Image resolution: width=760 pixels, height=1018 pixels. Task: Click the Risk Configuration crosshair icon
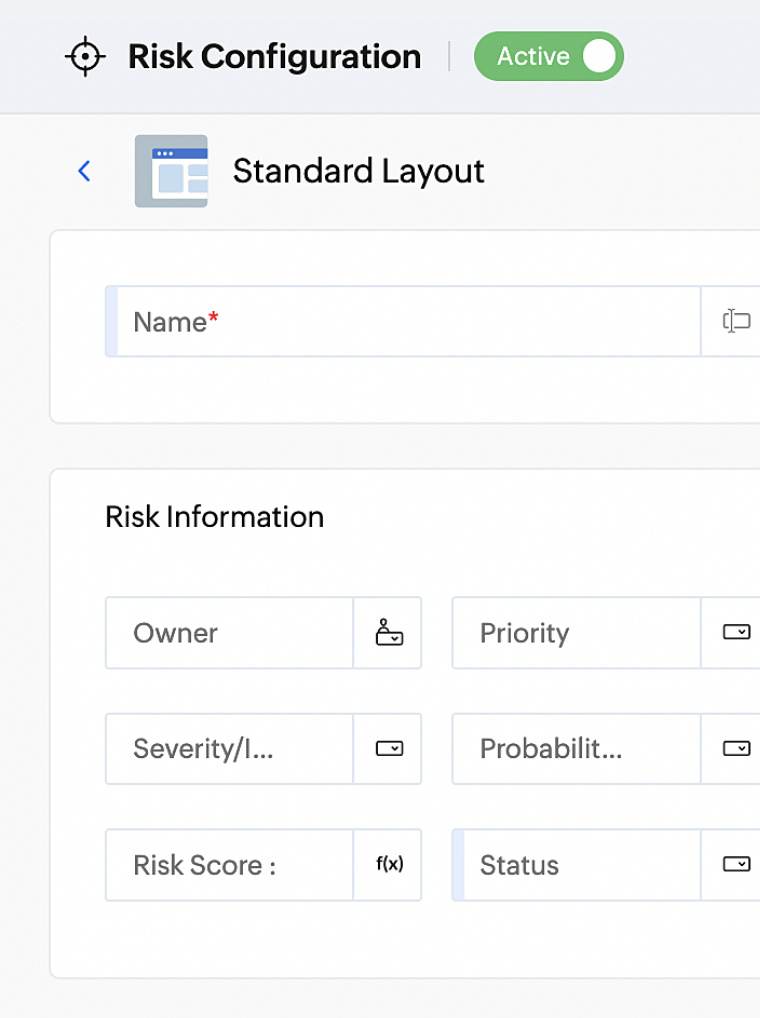(x=85, y=57)
